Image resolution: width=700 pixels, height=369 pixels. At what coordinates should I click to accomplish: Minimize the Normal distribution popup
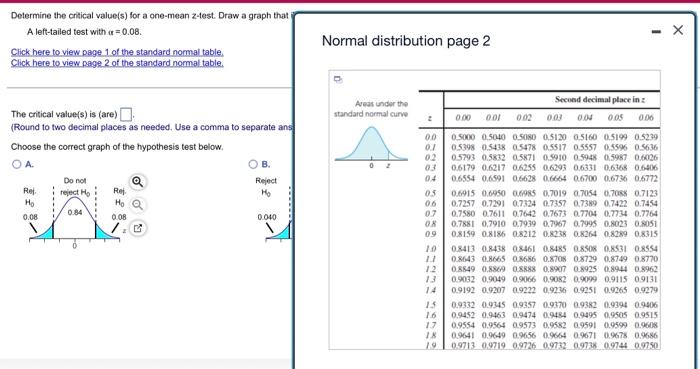(656, 31)
